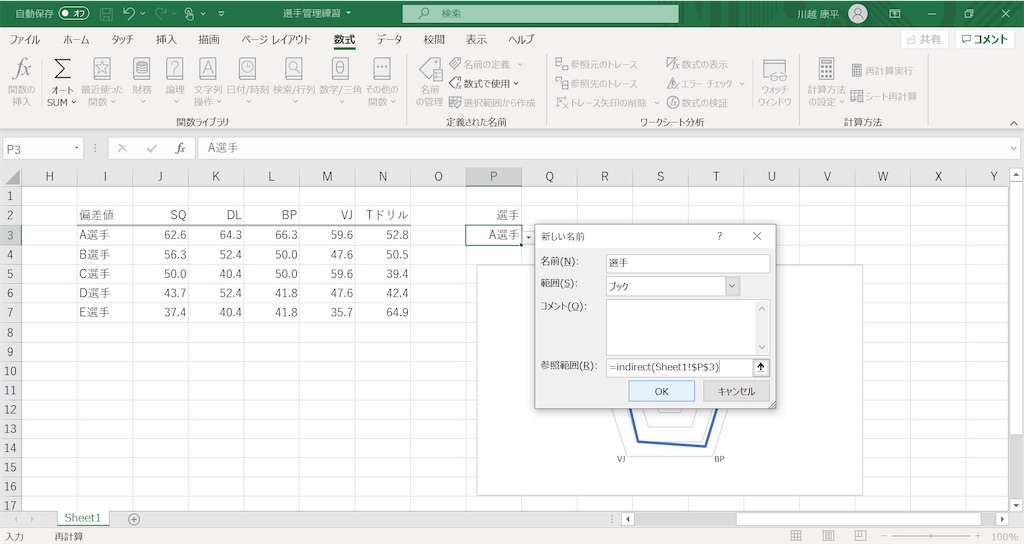Collapse the ribbon with chevron
The image size is (1024, 544).
pos(1014,123)
